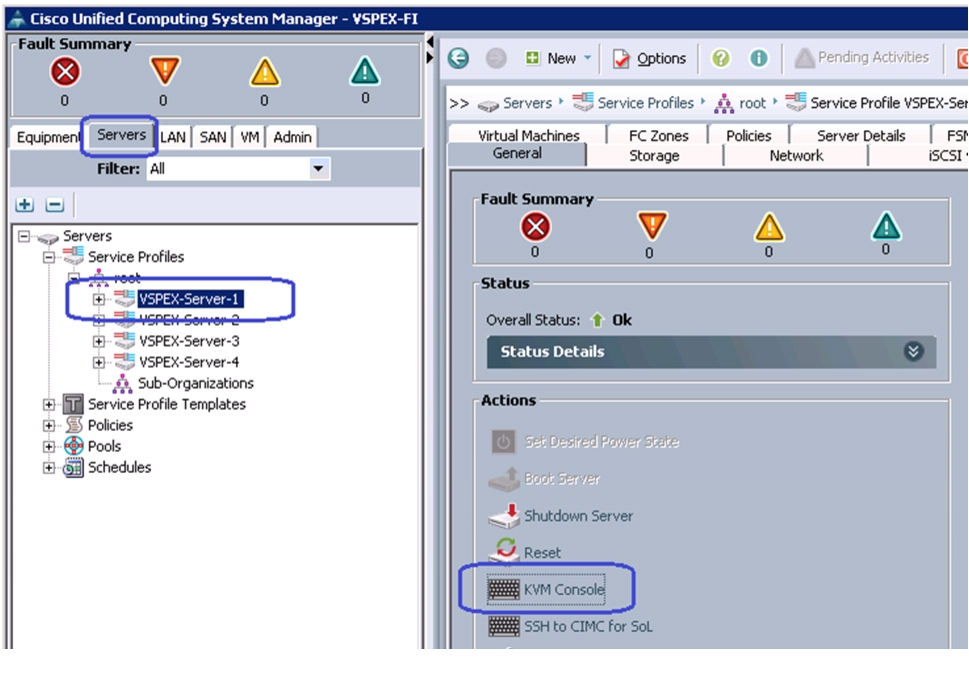This screenshot has height=673, width=969.
Task: Click the Reset server action icon
Action: (x=506, y=550)
